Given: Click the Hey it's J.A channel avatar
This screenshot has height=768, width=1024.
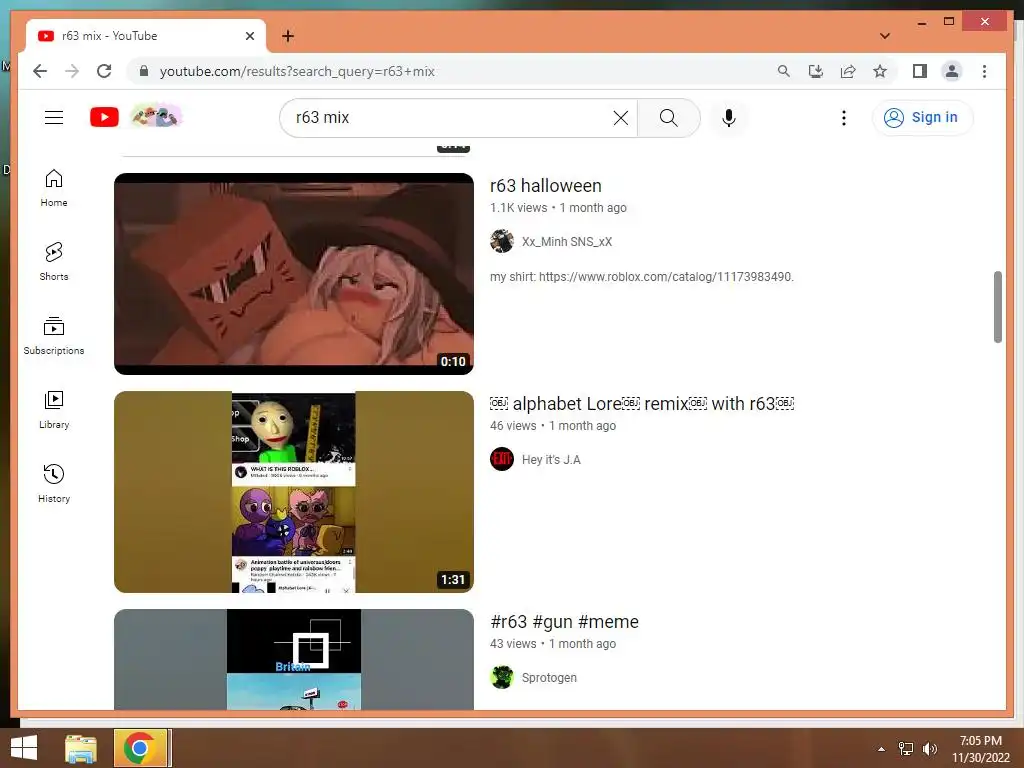Looking at the screenshot, I should click(x=502, y=460).
